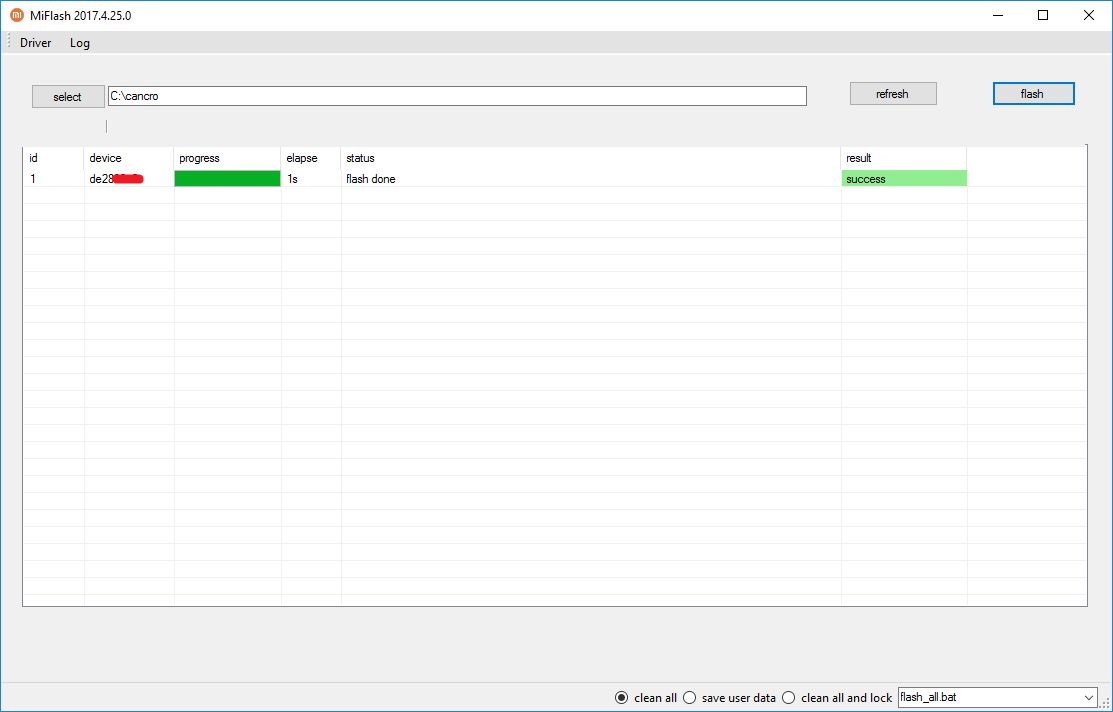Select the 'clean all' radio option
The width and height of the screenshot is (1113, 712).
click(x=645, y=698)
